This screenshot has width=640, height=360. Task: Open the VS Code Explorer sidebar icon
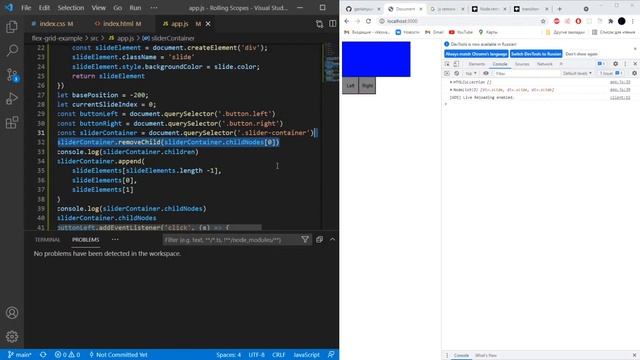point(12,27)
